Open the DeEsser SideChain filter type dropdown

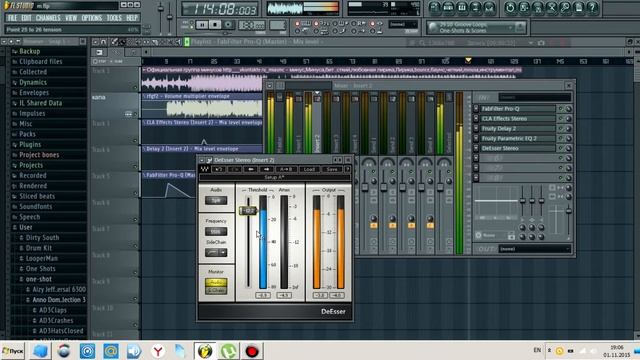point(216,253)
